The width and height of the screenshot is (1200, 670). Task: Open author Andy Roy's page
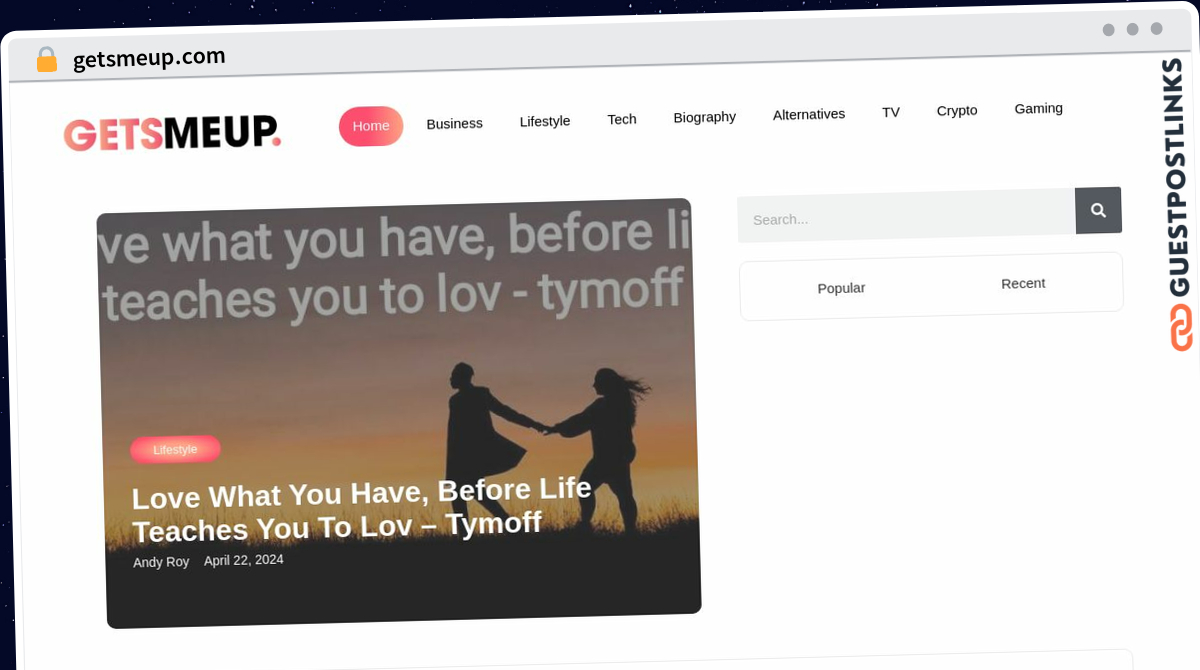pyautogui.click(x=161, y=563)
